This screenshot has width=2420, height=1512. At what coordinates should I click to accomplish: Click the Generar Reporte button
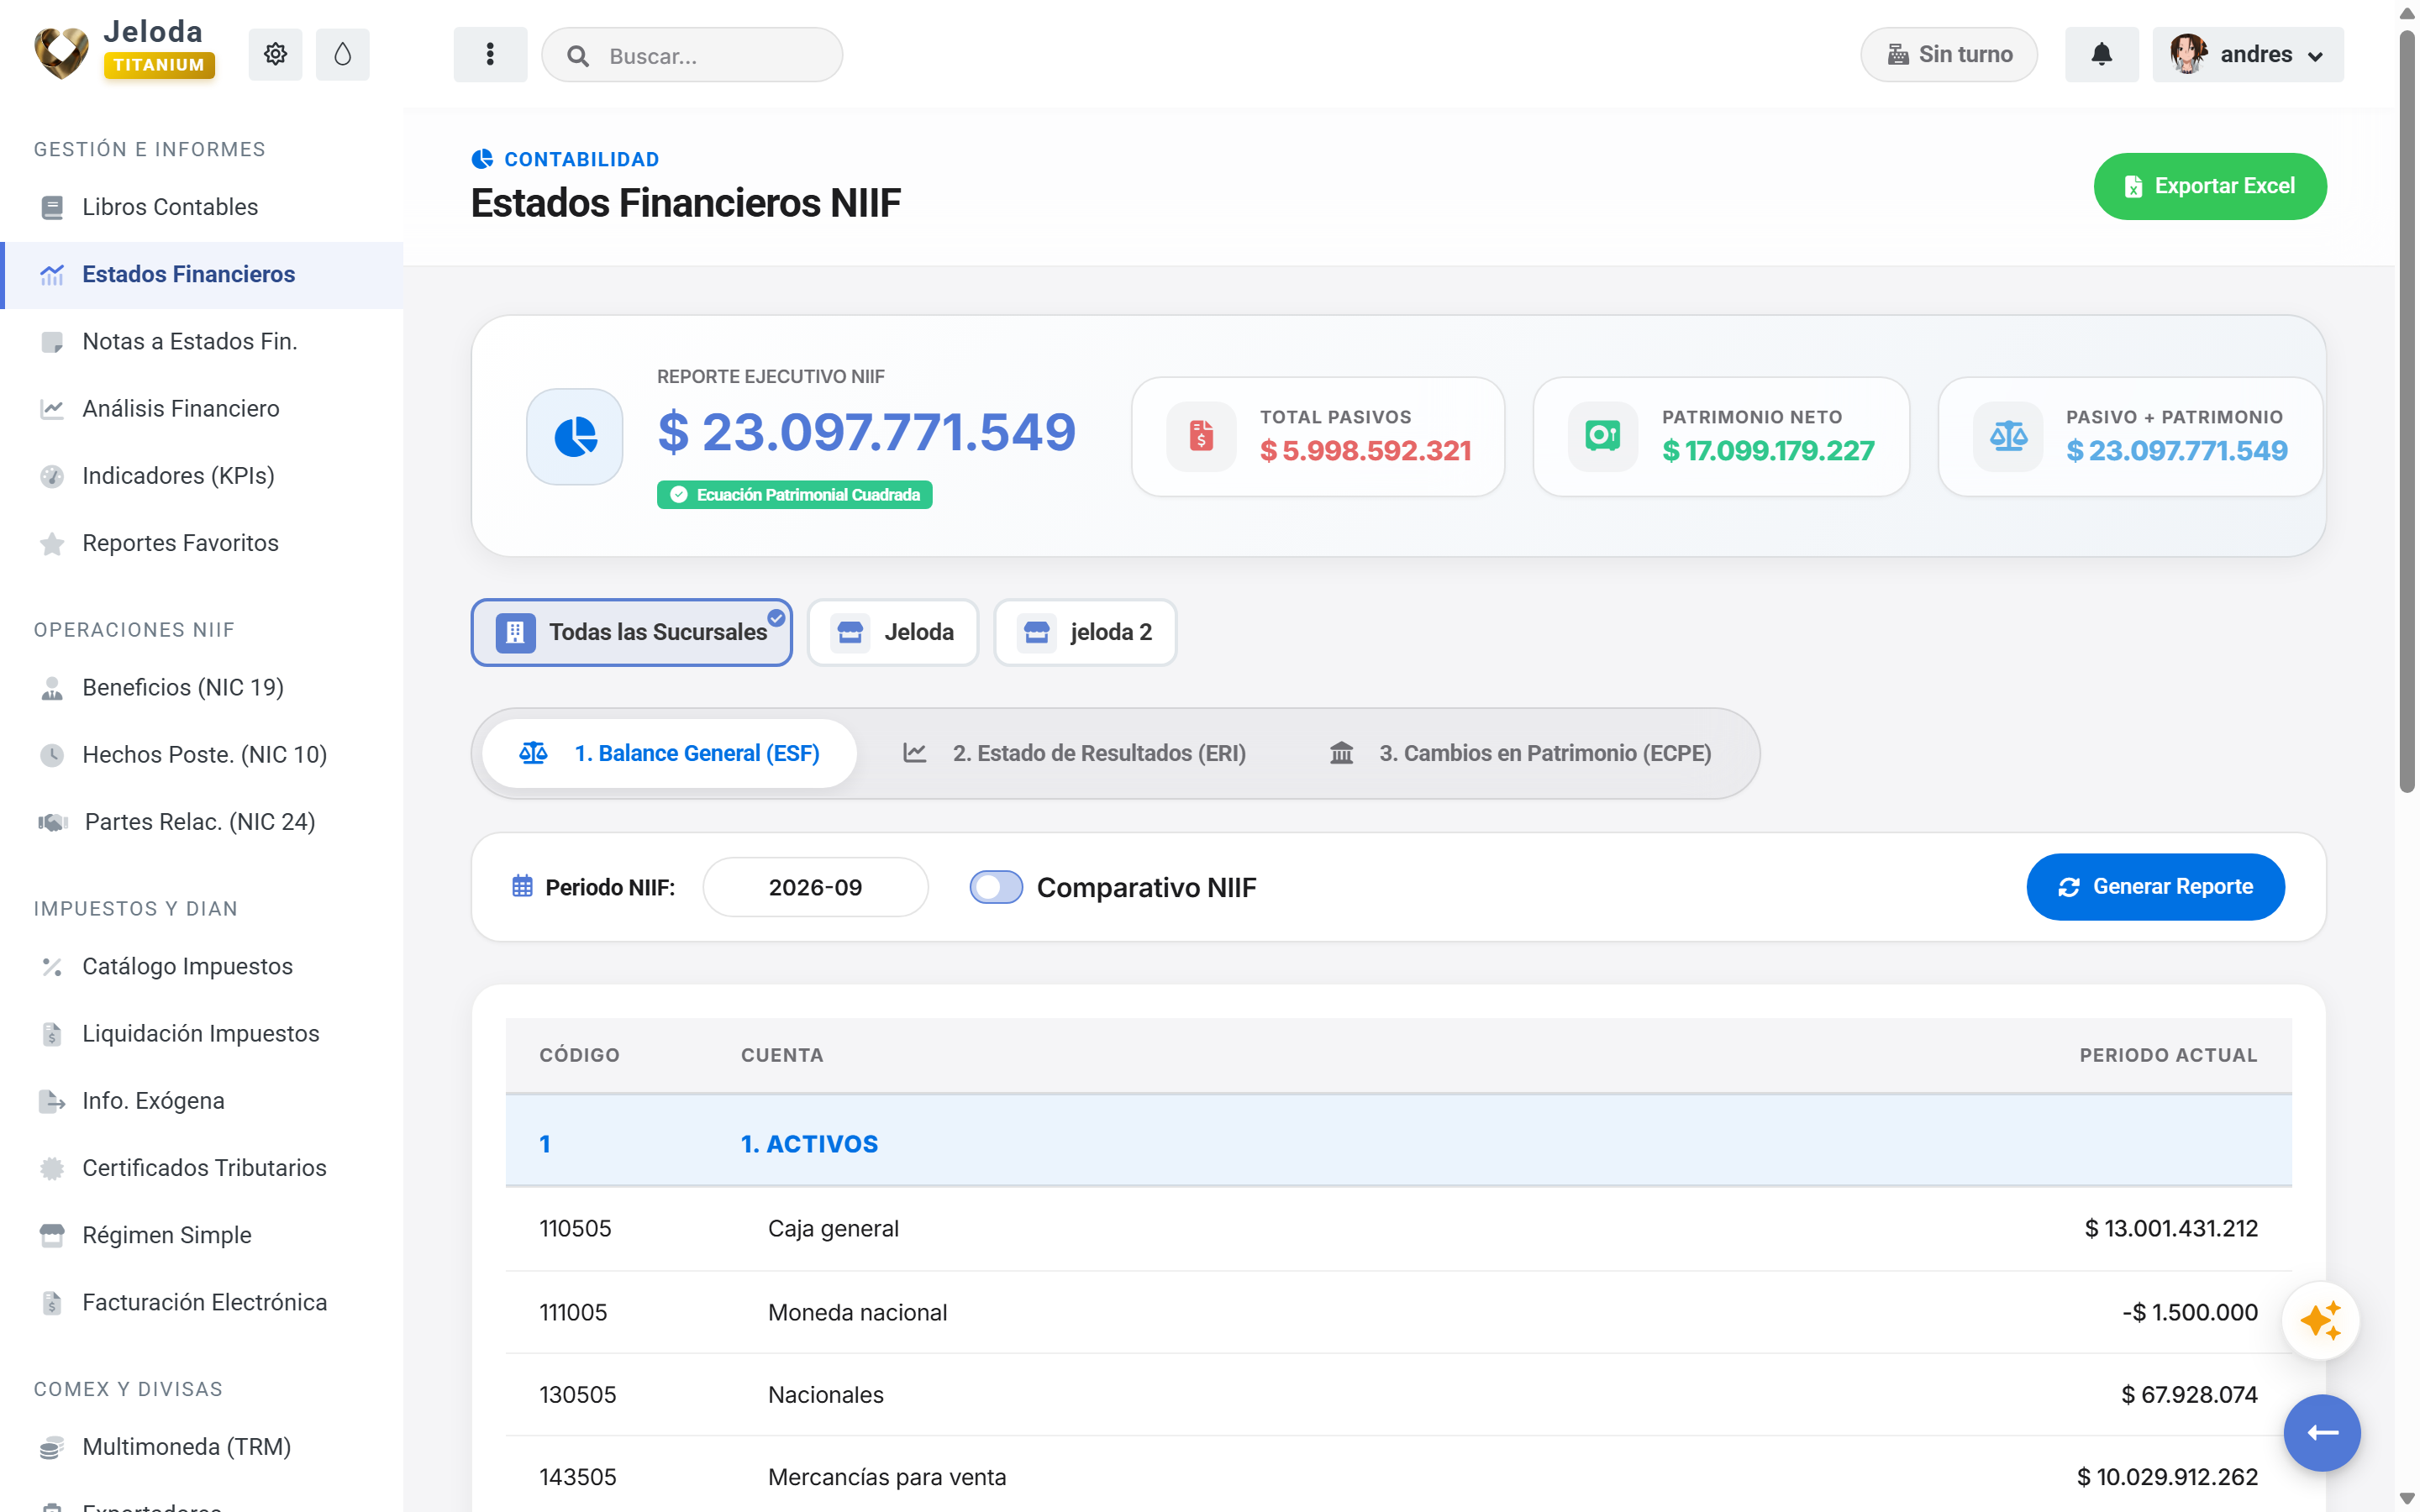(x=2155, y=886)
